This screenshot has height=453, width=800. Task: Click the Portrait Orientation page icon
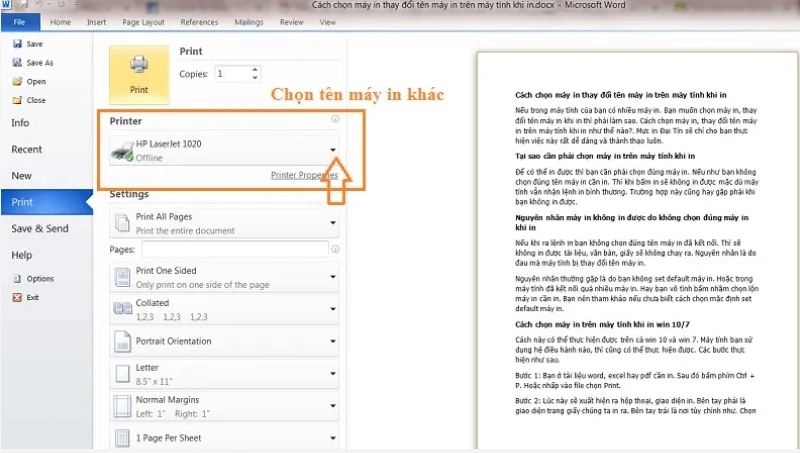pyautogui.click(x=122, y=341)
